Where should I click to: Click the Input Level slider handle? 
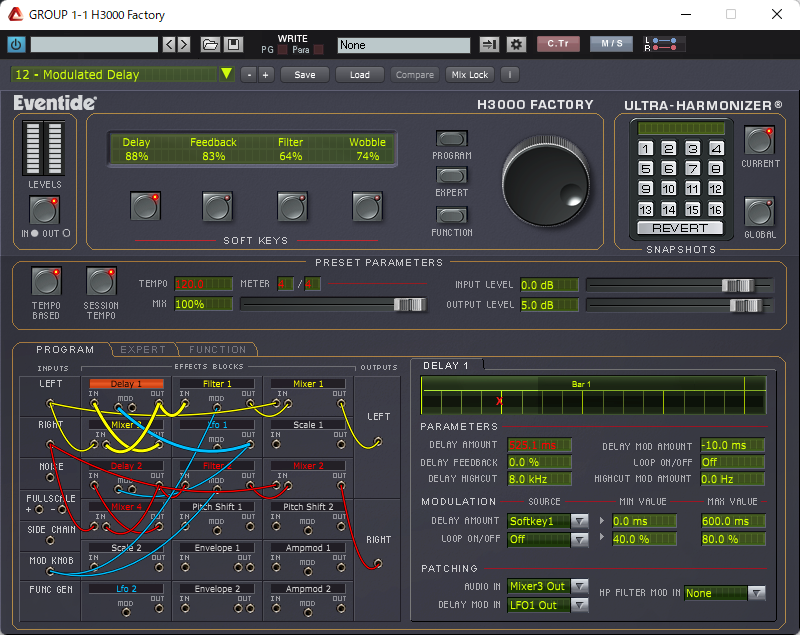(738, 285)
